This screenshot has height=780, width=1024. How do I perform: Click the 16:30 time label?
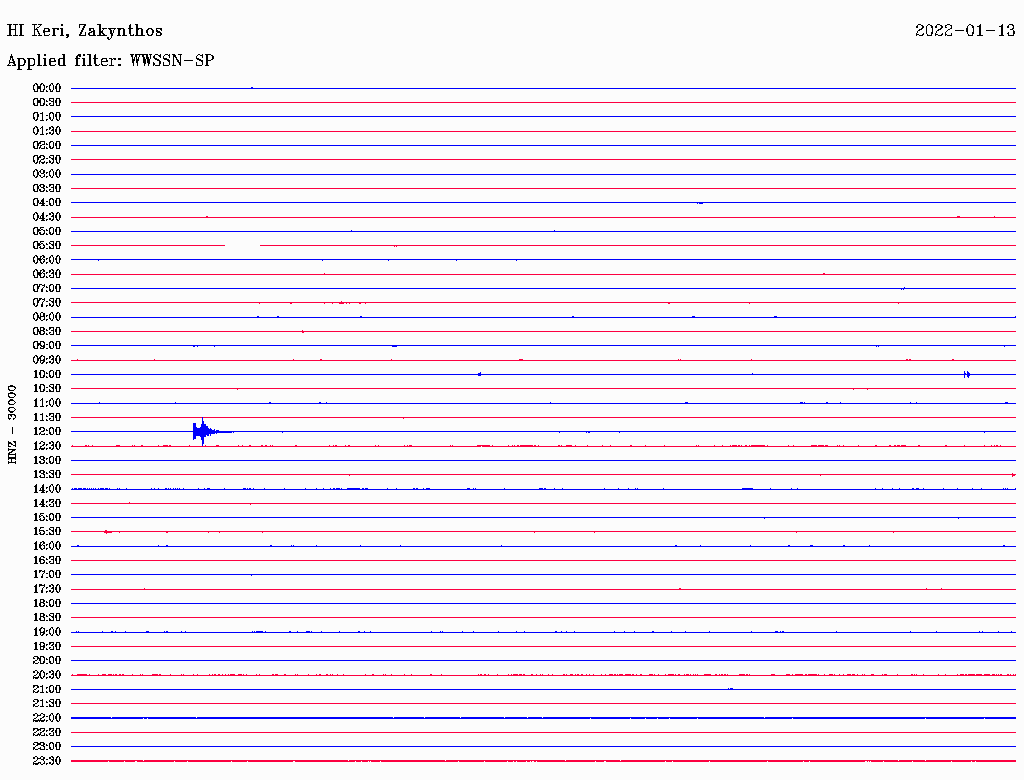click(x=47, y=561)
